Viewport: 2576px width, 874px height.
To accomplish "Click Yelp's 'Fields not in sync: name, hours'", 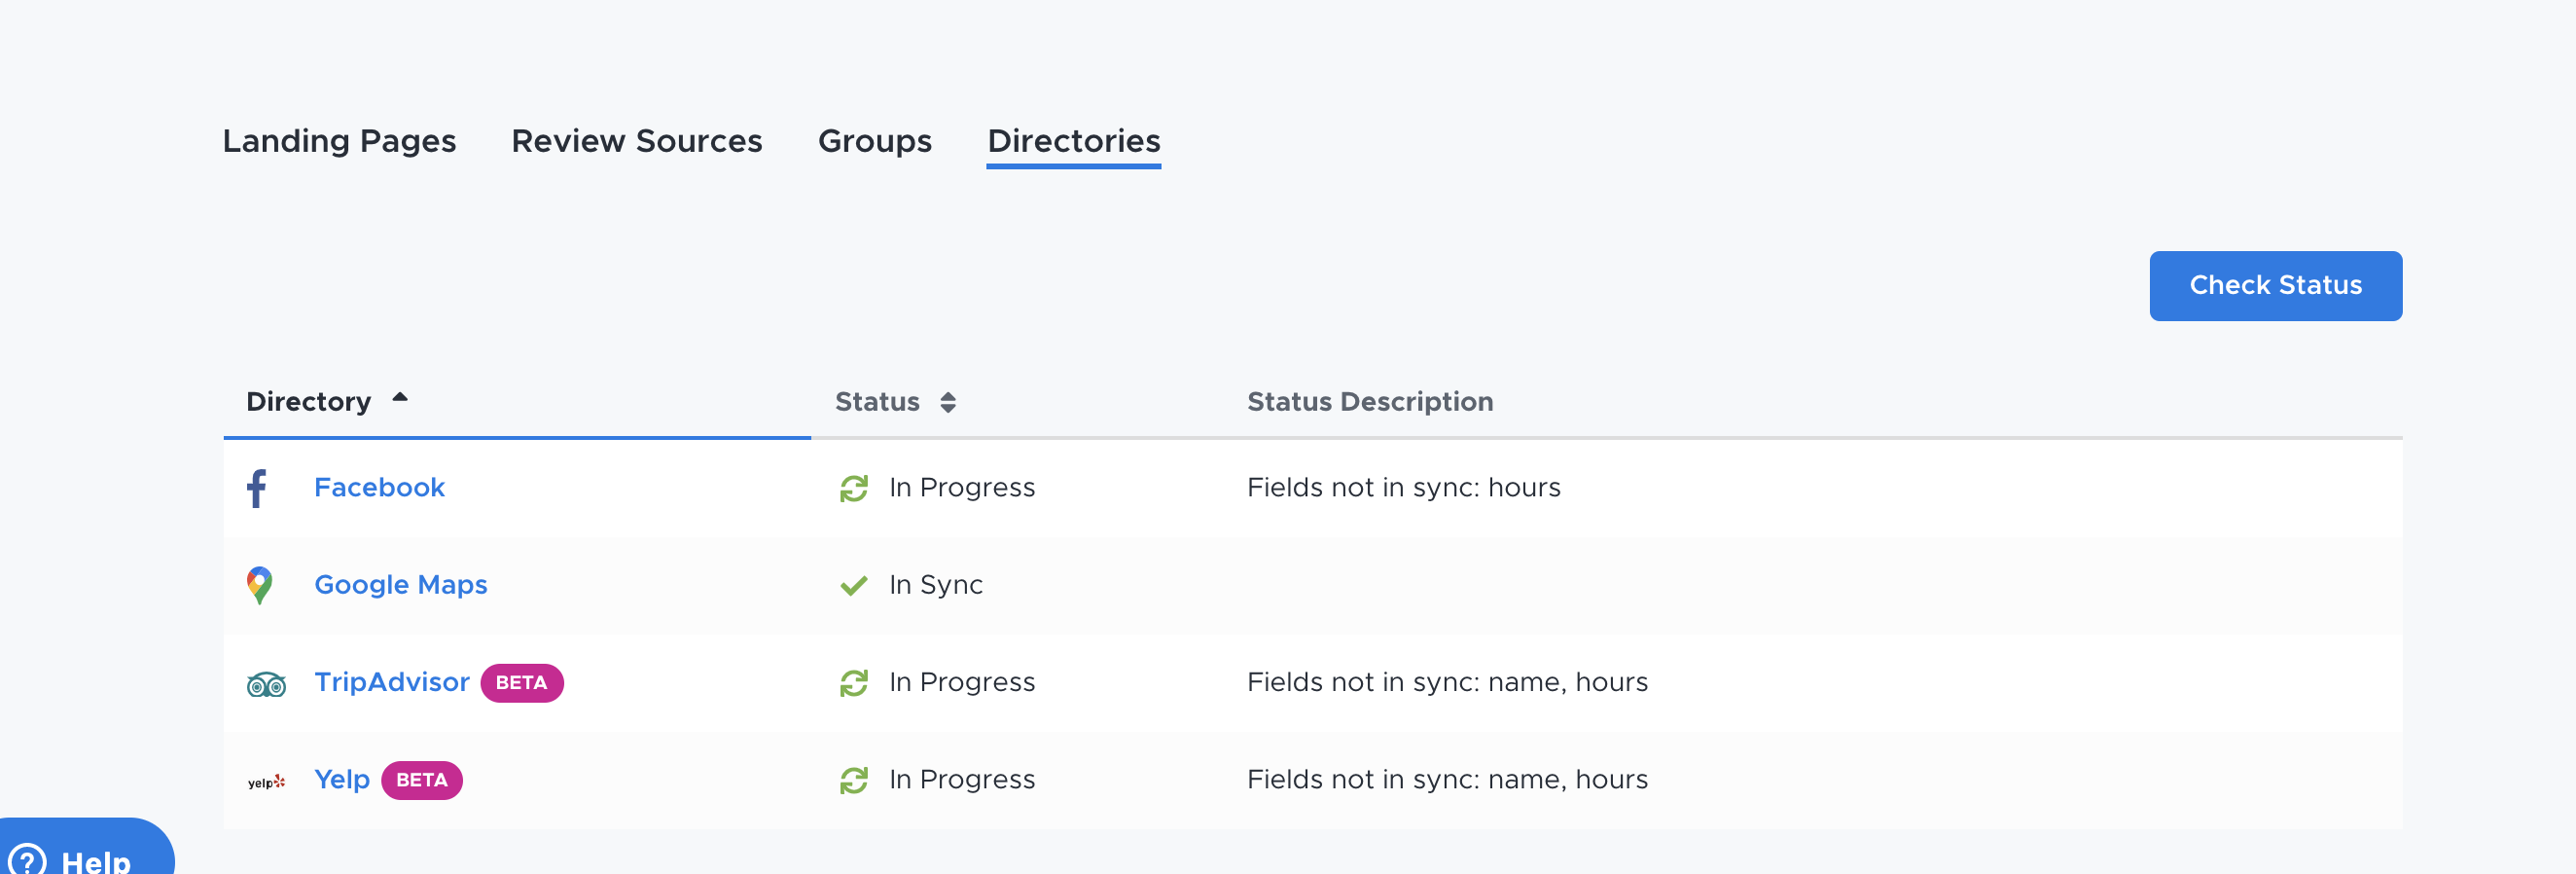I will [1447, 780].
